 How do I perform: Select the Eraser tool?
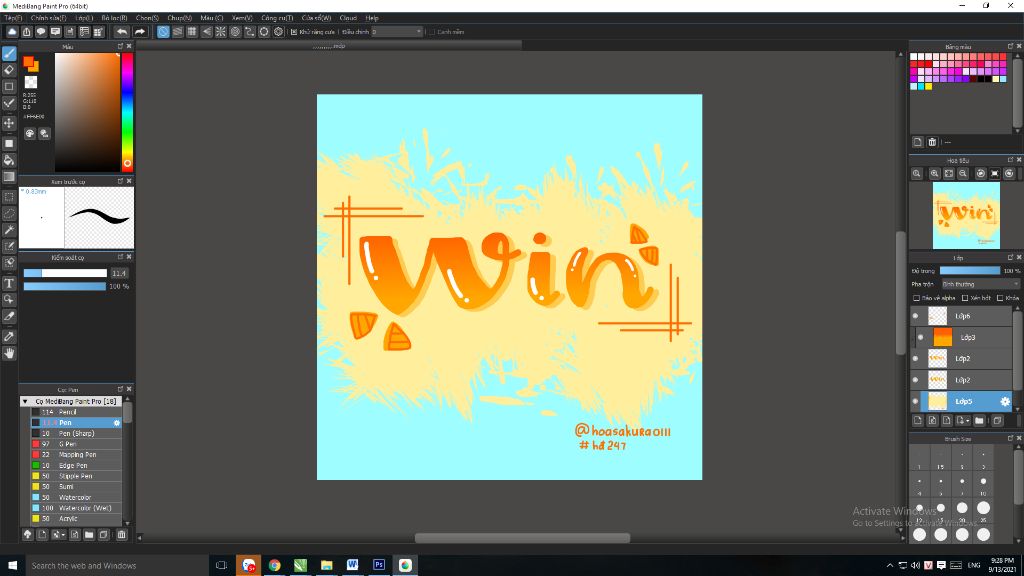pos(9,70)
